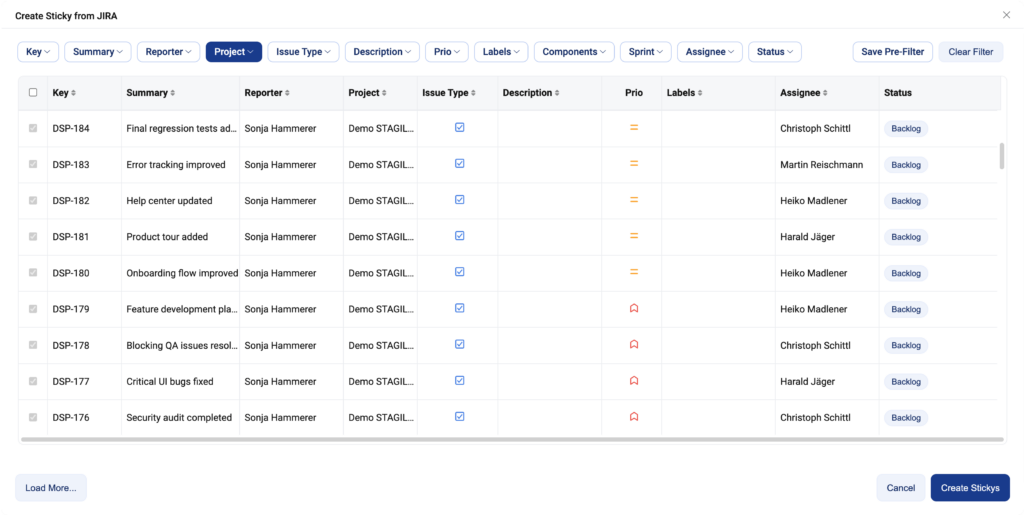The width and height of the screenshot is (1024, 515).
Task: Toggle the select-all checkbox in header
Action: pyautogui.click(x=33, y=93)
